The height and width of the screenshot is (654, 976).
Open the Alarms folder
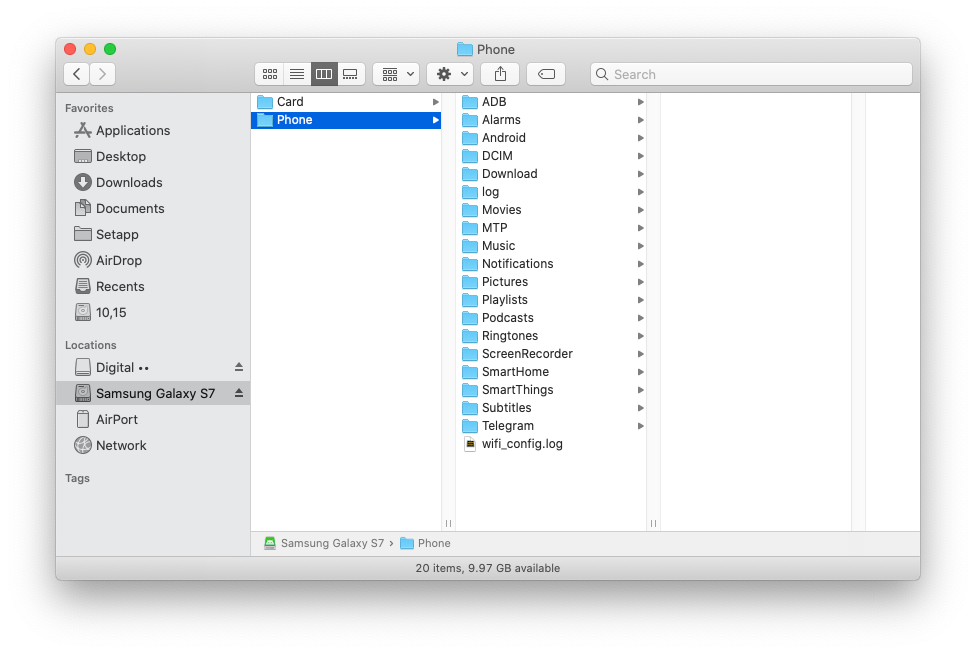coord(551,119)
